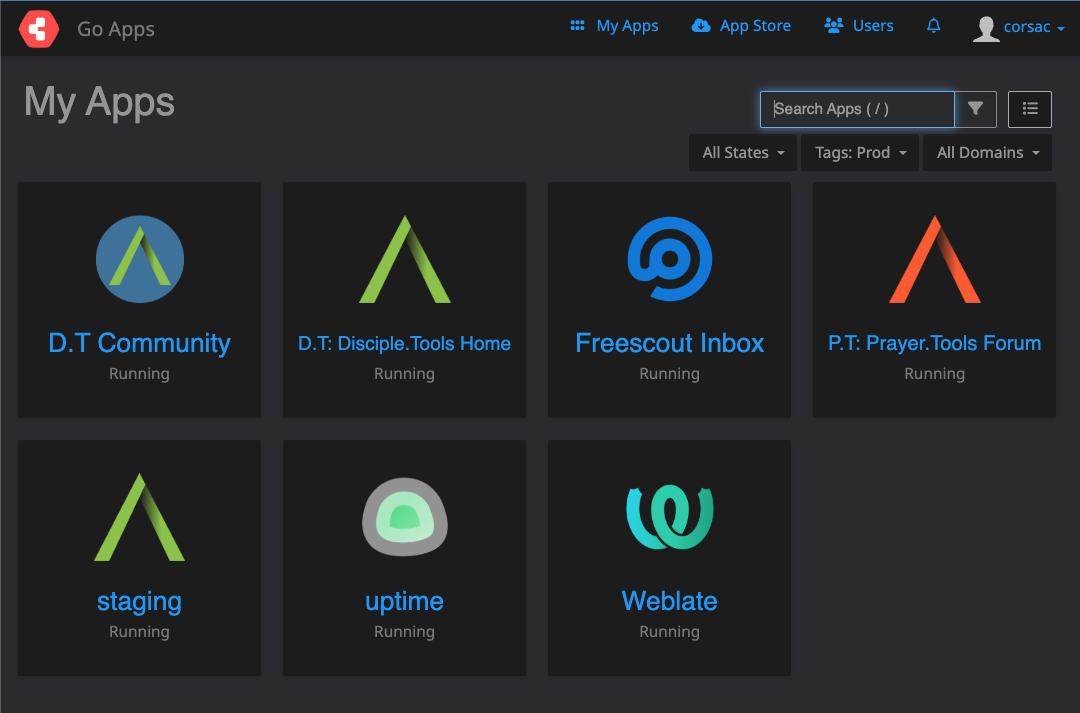The height and width of the screenshot is (713, 1080).
Task: Open the Freescout Inbox link text
Action: [669, 343]
